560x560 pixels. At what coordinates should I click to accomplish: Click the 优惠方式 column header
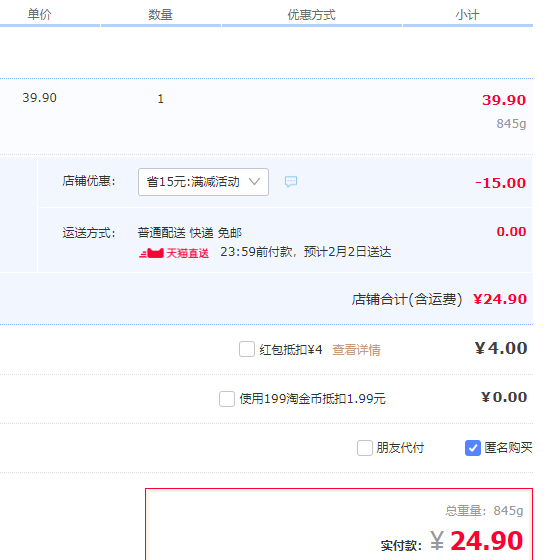pyautogui.click(x=311, y=15)
